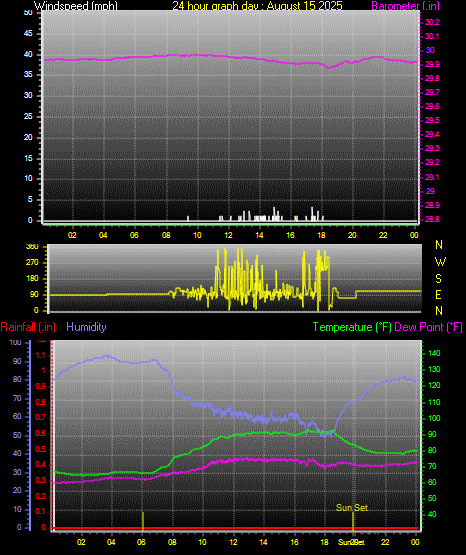Click the 28.8 barometer scale value
466x555 pixels.
pos(432,219)
